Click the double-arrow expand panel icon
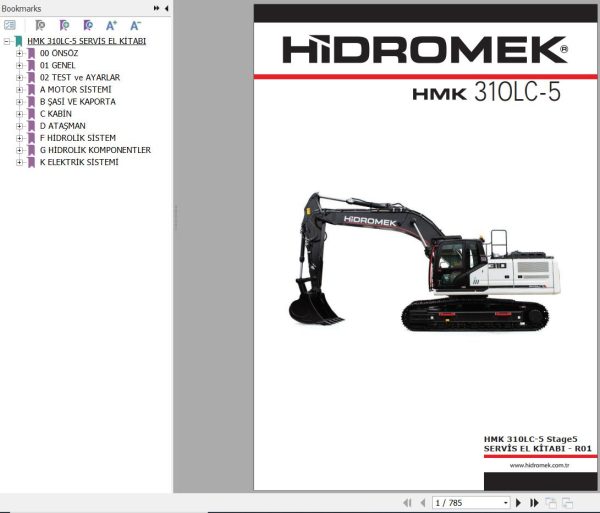 click(156, 8)
